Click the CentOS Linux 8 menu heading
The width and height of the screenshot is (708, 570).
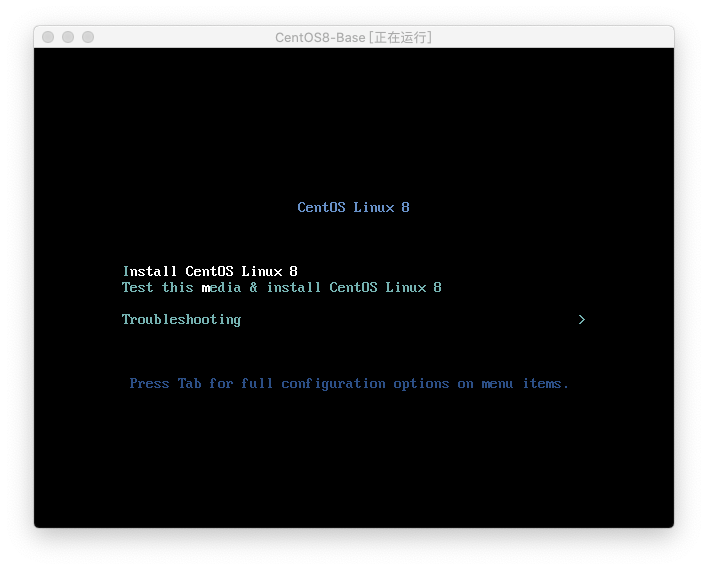tap(353, 207)
